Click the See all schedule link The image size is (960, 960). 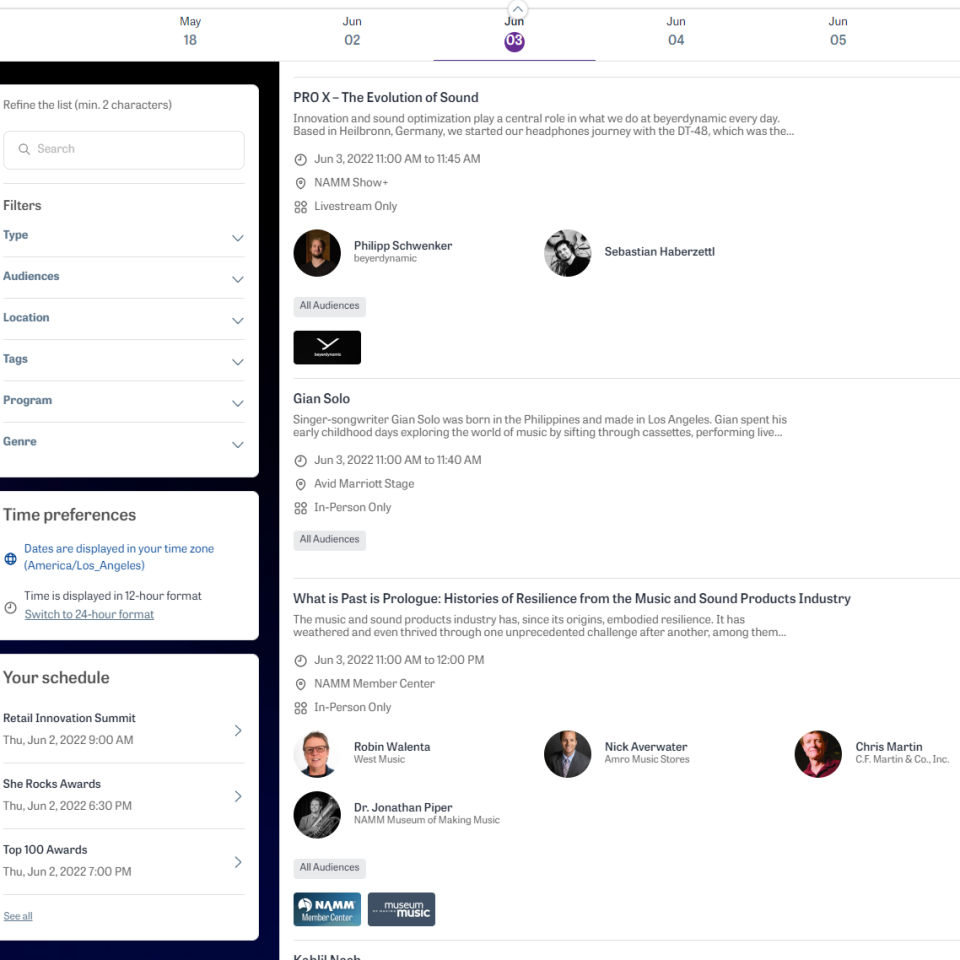[18, 916]
